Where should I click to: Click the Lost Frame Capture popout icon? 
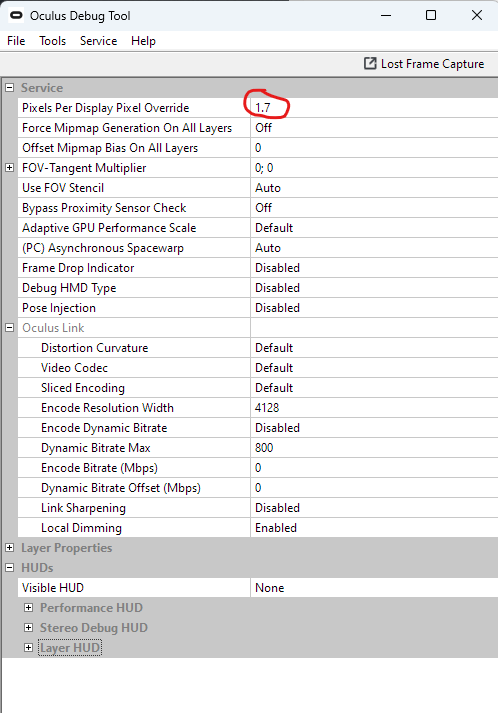point(370,63)
